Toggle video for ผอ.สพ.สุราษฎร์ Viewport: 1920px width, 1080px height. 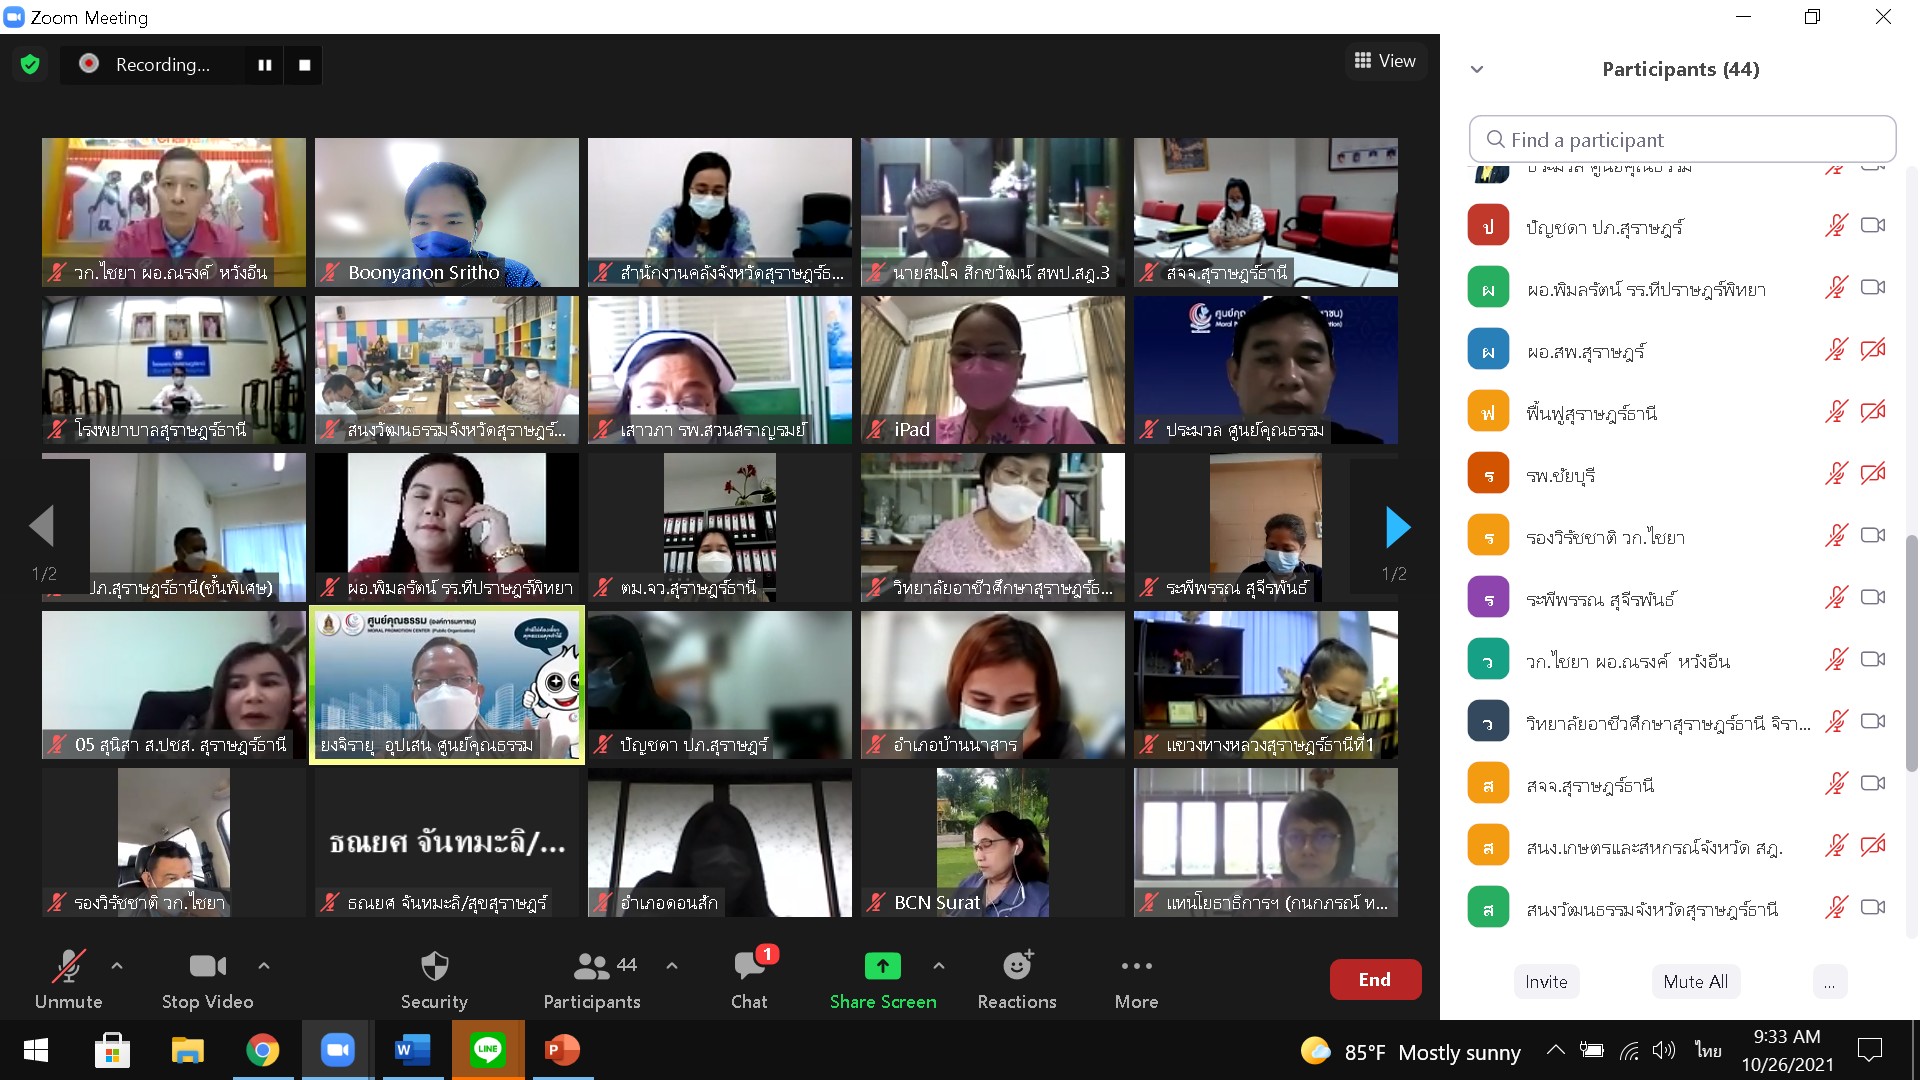(1873, 350)
